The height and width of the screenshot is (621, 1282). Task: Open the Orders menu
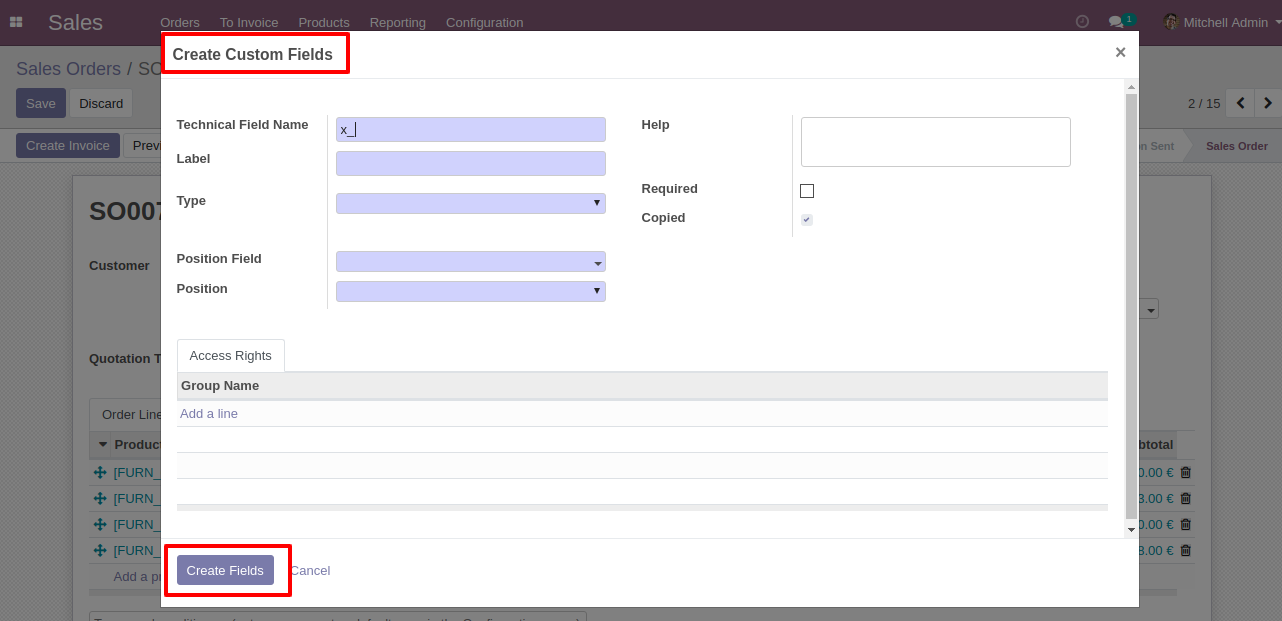pyautogui.click(x=180, y=22)
